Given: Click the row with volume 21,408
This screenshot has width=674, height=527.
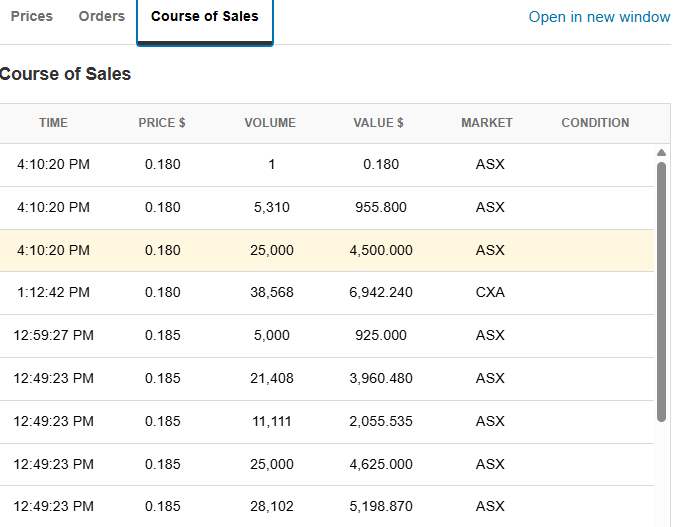Looking at the screenshot, I should point(272,379).
